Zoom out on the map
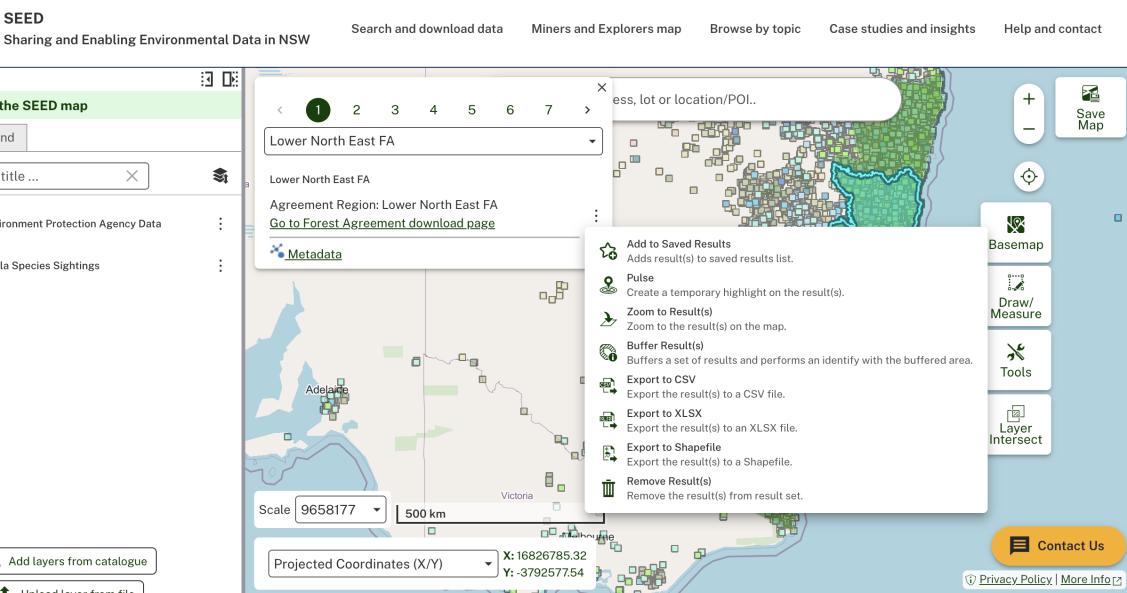Viewport: 1127px width, 593px height. [1029, 129]
